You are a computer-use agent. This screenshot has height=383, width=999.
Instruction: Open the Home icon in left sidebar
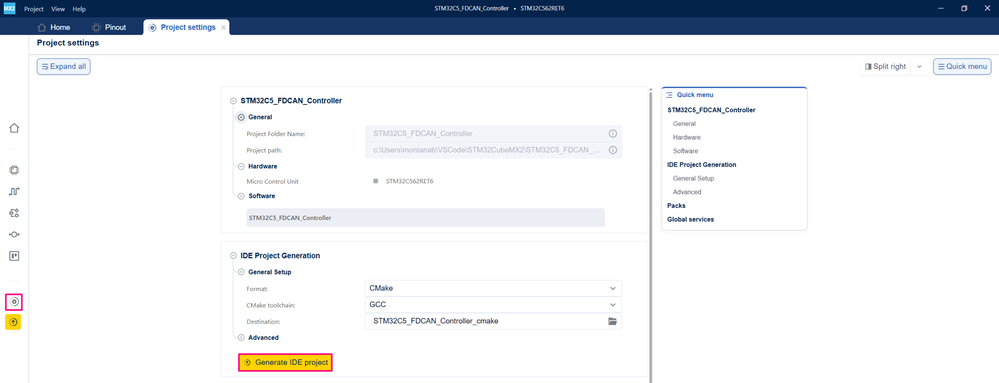14,128
